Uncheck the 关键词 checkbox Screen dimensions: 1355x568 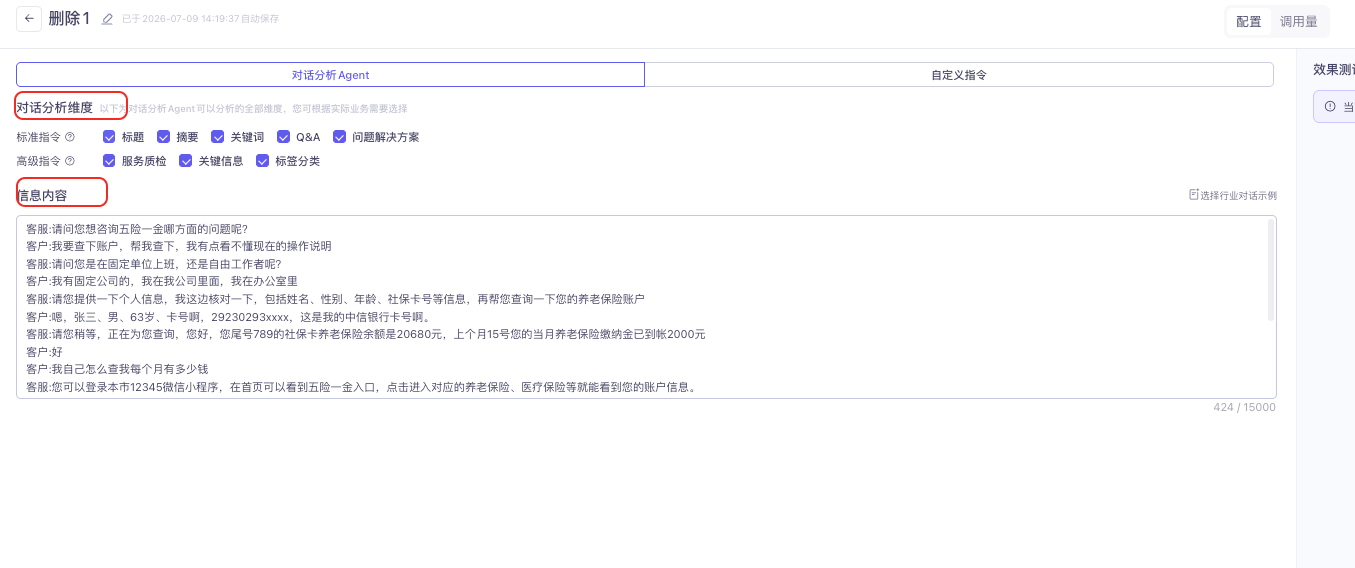pos(217,137)
